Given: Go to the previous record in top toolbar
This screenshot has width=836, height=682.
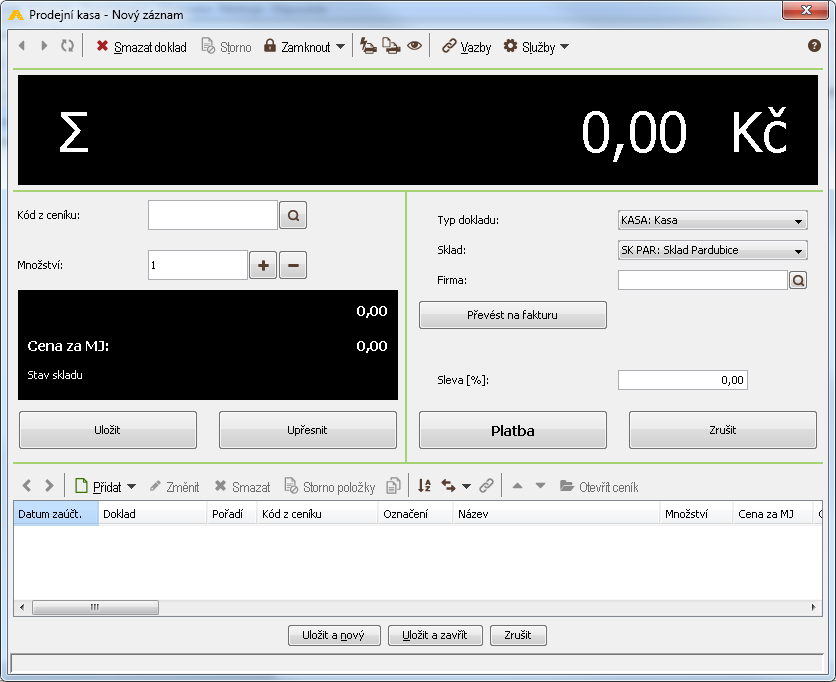Looking at the screenshot, I should pos(22,46).
